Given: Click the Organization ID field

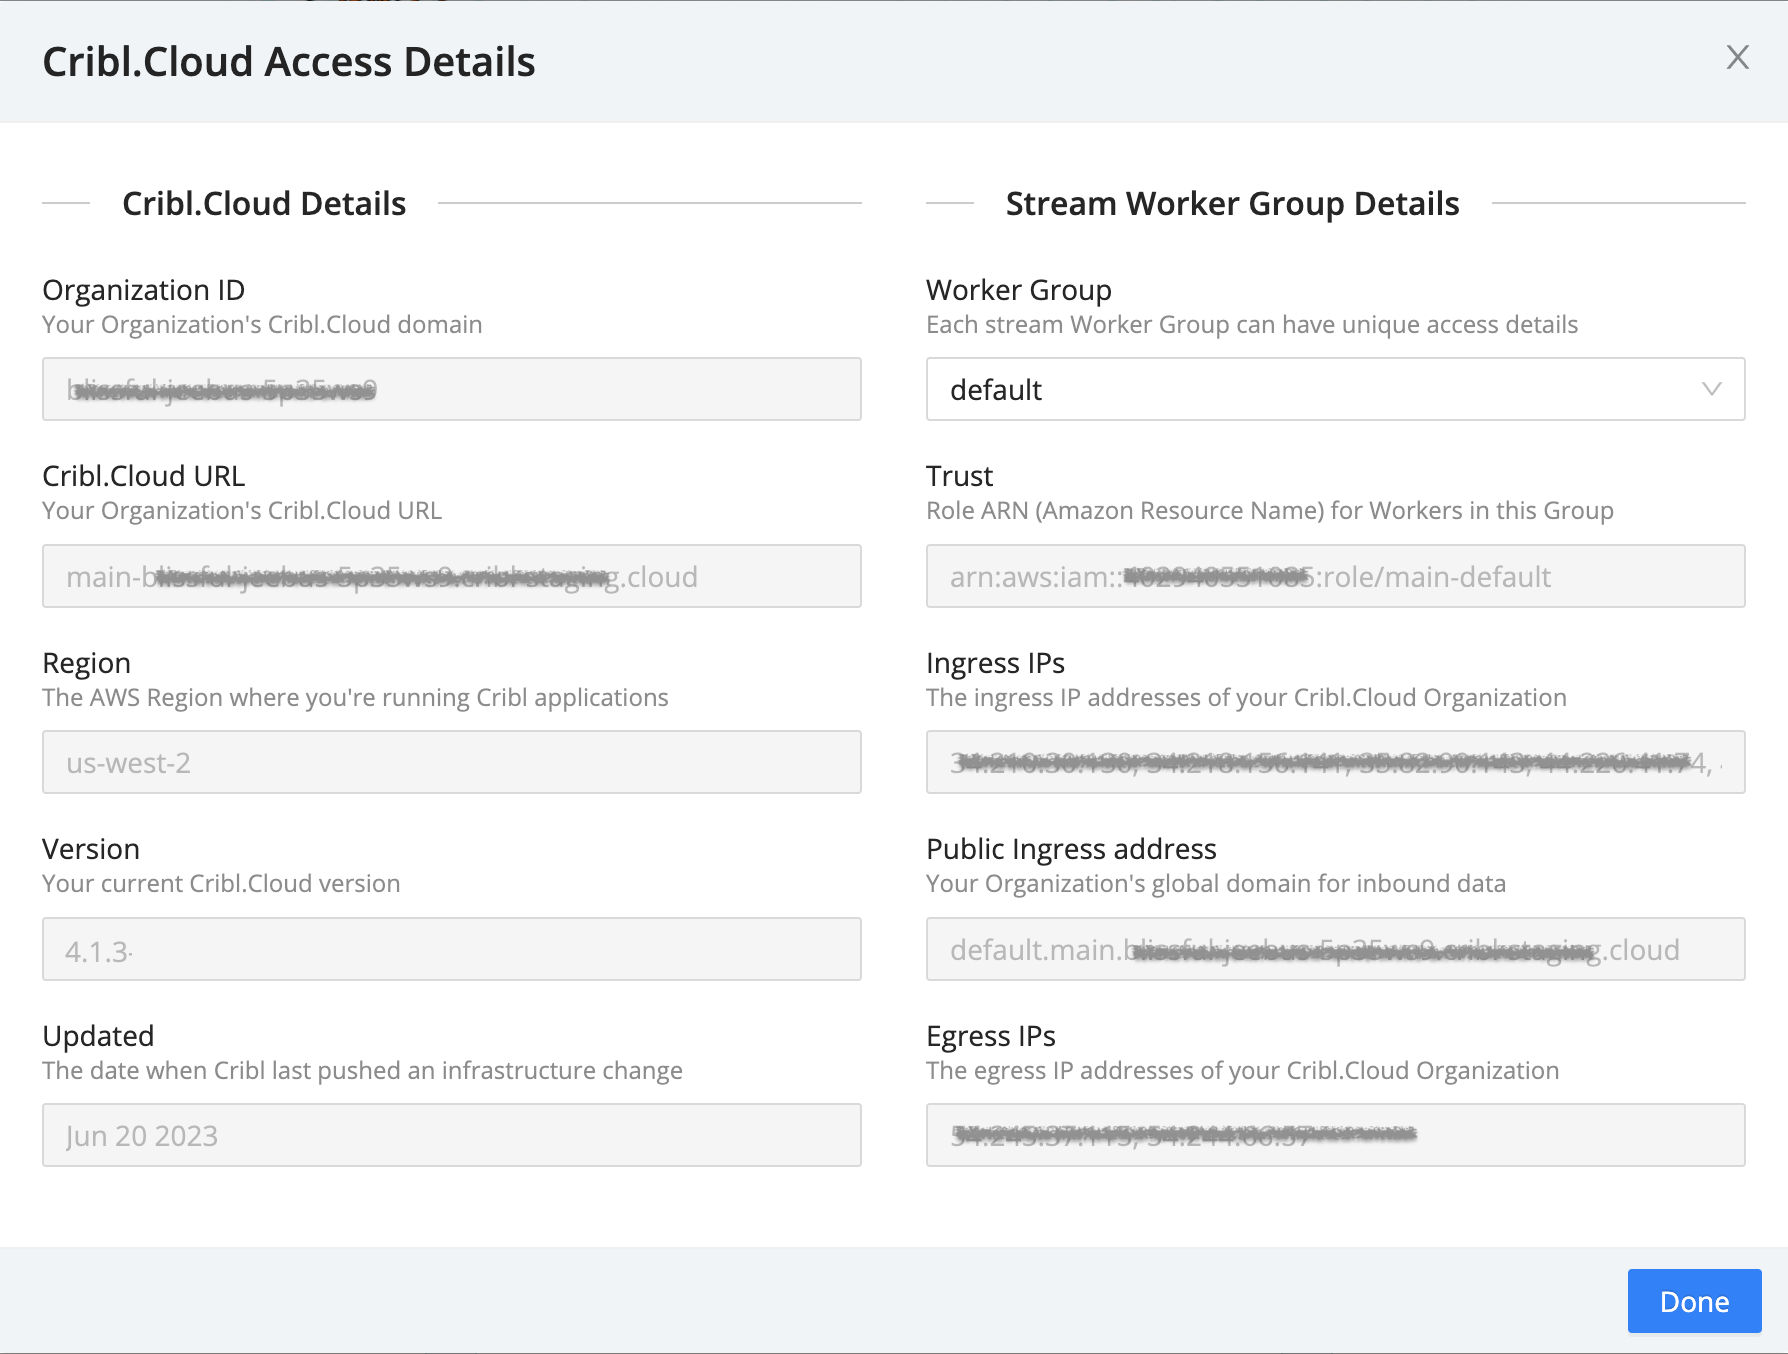Looking at the screenshot, I should click(x=452, y=389).
